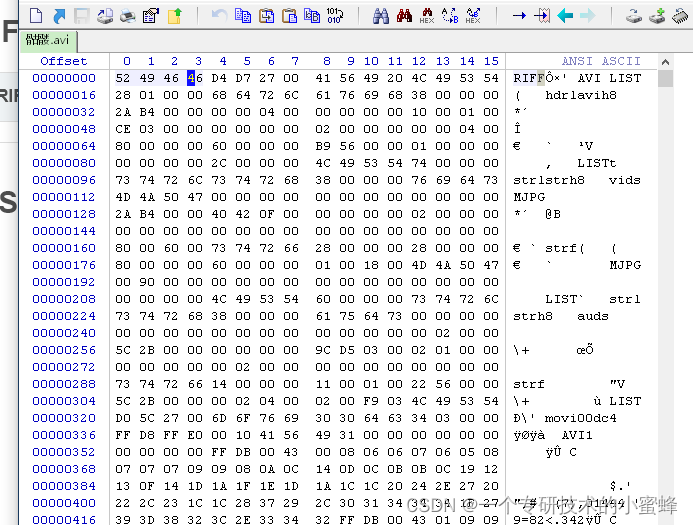Click the grayed-out Undo arrow icon
This screenshot has height=525, width=693.
[219, 16]
